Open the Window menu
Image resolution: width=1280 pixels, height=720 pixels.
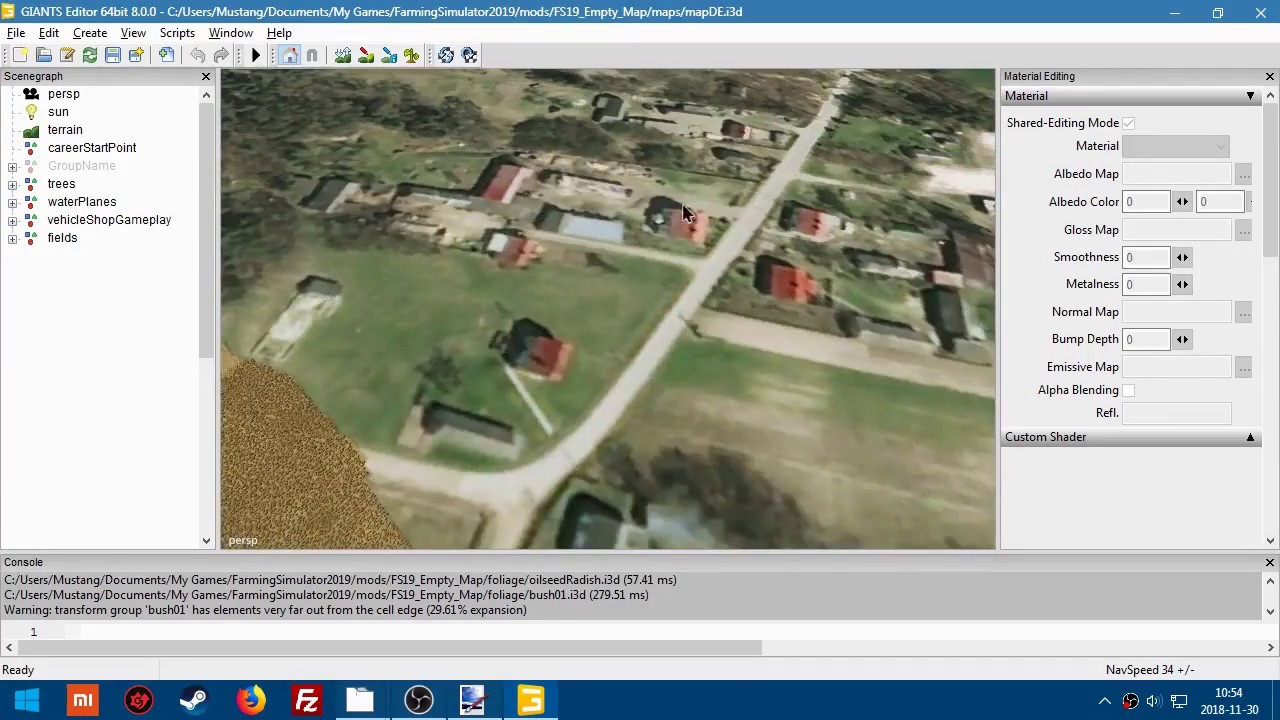231,33
